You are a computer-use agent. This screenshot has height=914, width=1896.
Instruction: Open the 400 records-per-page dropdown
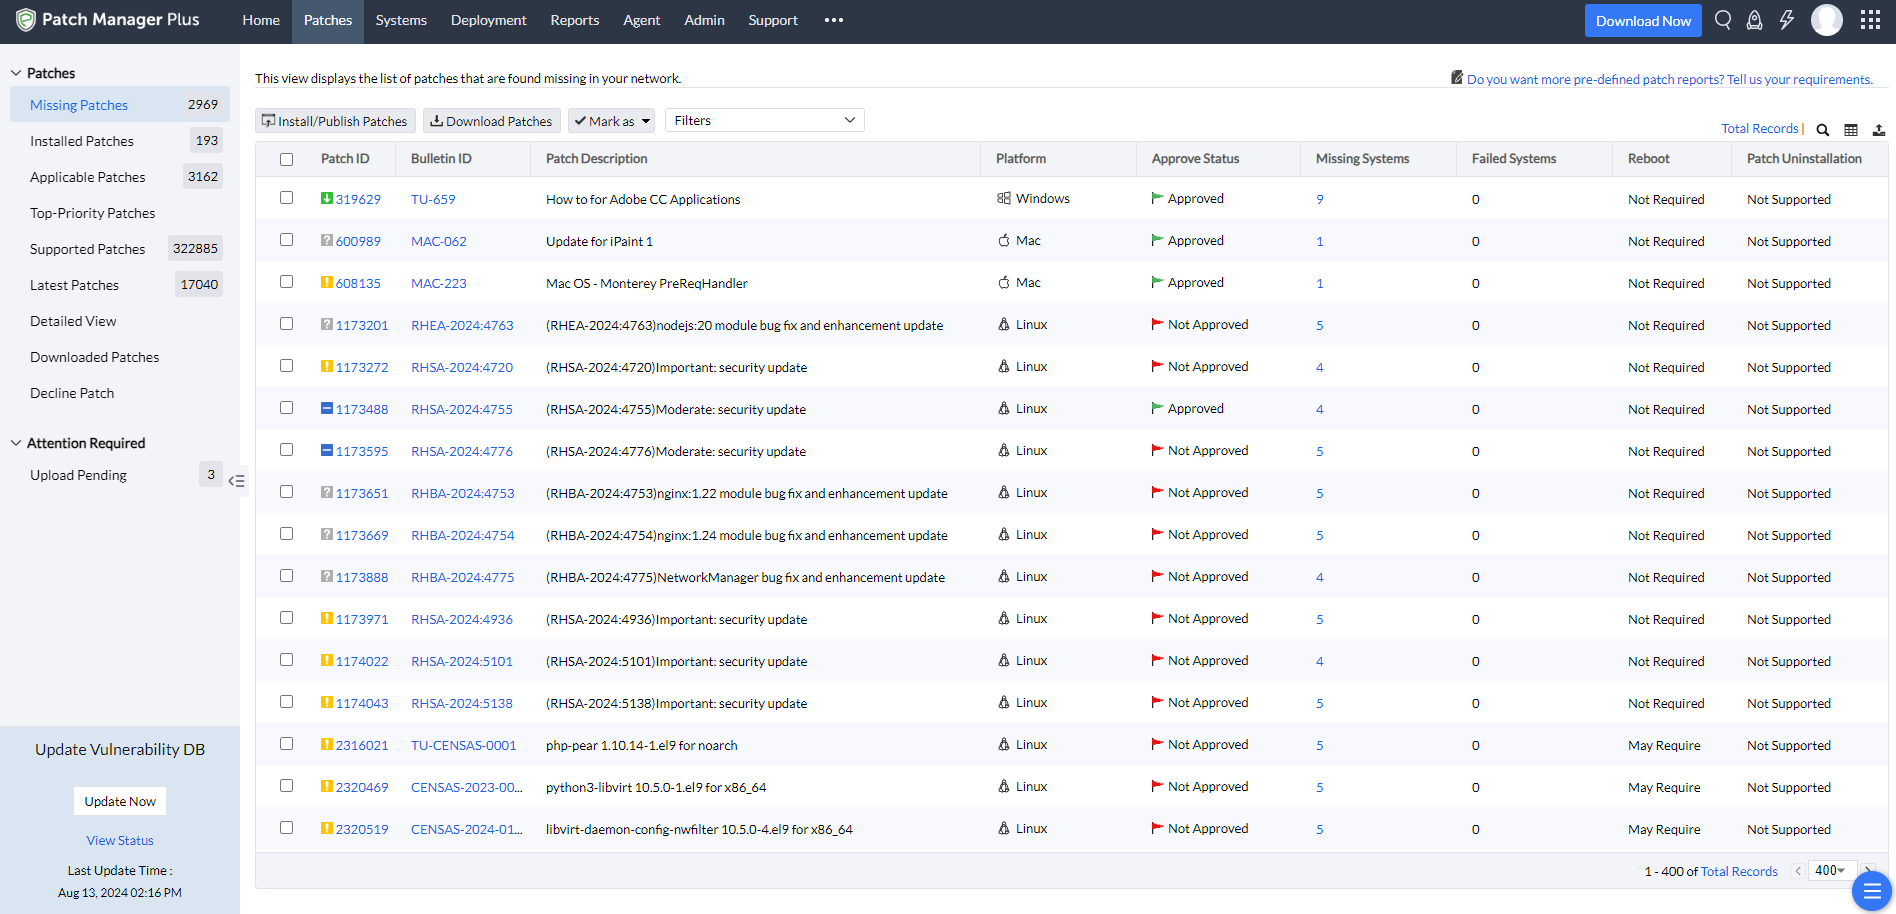pyautogui.click(x=1831, y=870)
